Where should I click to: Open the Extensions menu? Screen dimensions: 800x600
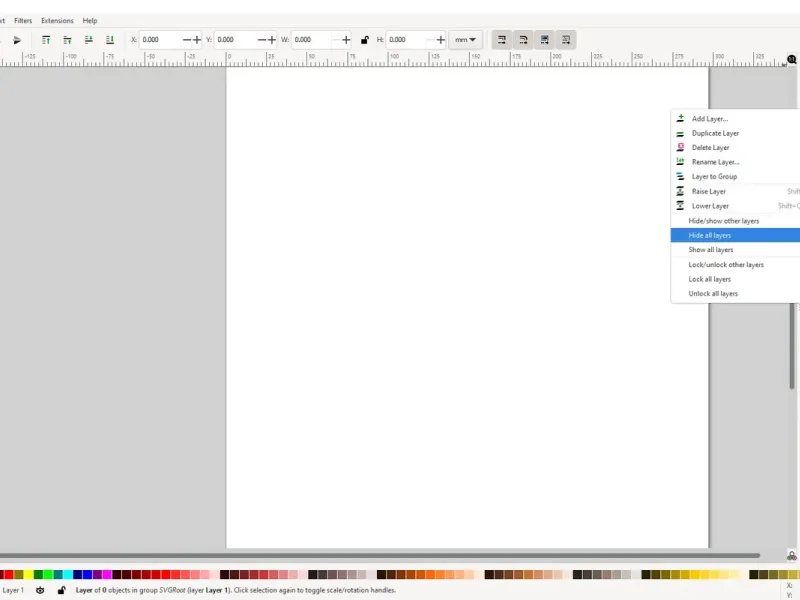click(x=57, y=21)
